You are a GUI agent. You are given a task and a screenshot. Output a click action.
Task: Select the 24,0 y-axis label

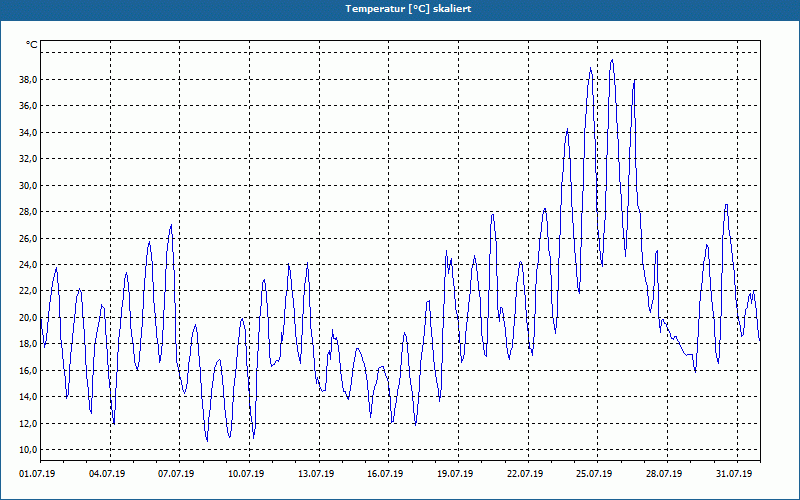[28, 265]
